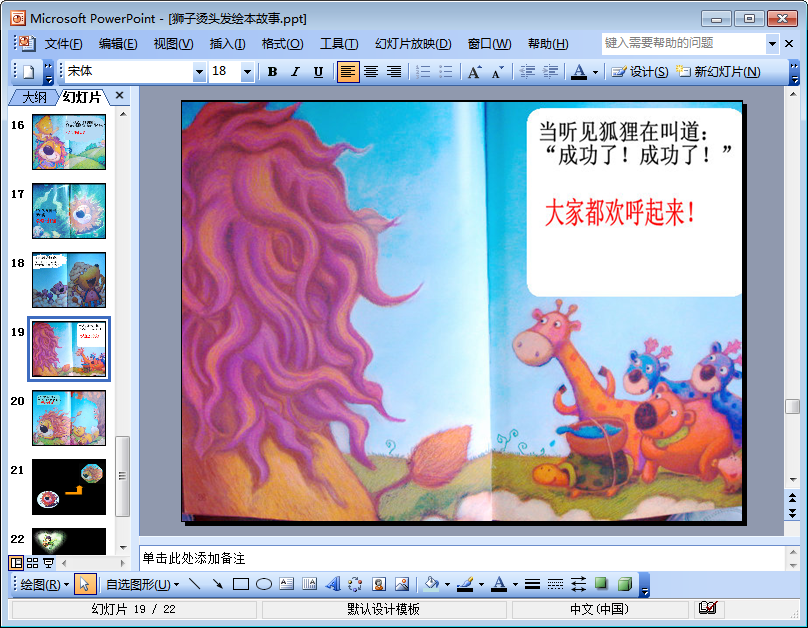Toggle numbered list formatting
The width and height of the screenshot is (808, 628).
click(x=423, y=72)
